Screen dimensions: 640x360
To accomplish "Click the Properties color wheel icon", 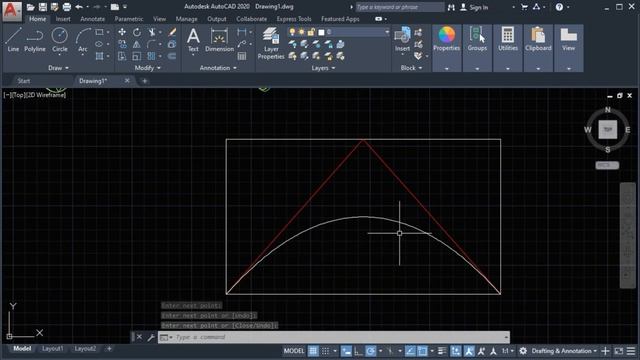I will (447, 35).
